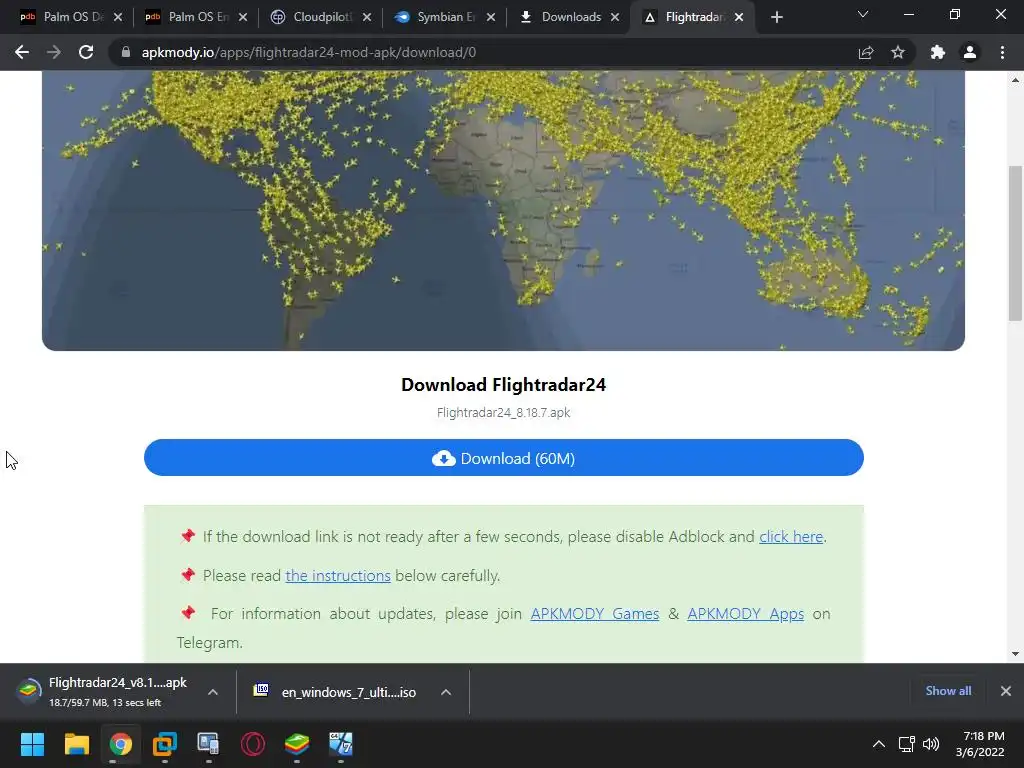This screenshot has width=1024, height=768.
Task: Close the Downloads tab
Action: pos(615,18)
